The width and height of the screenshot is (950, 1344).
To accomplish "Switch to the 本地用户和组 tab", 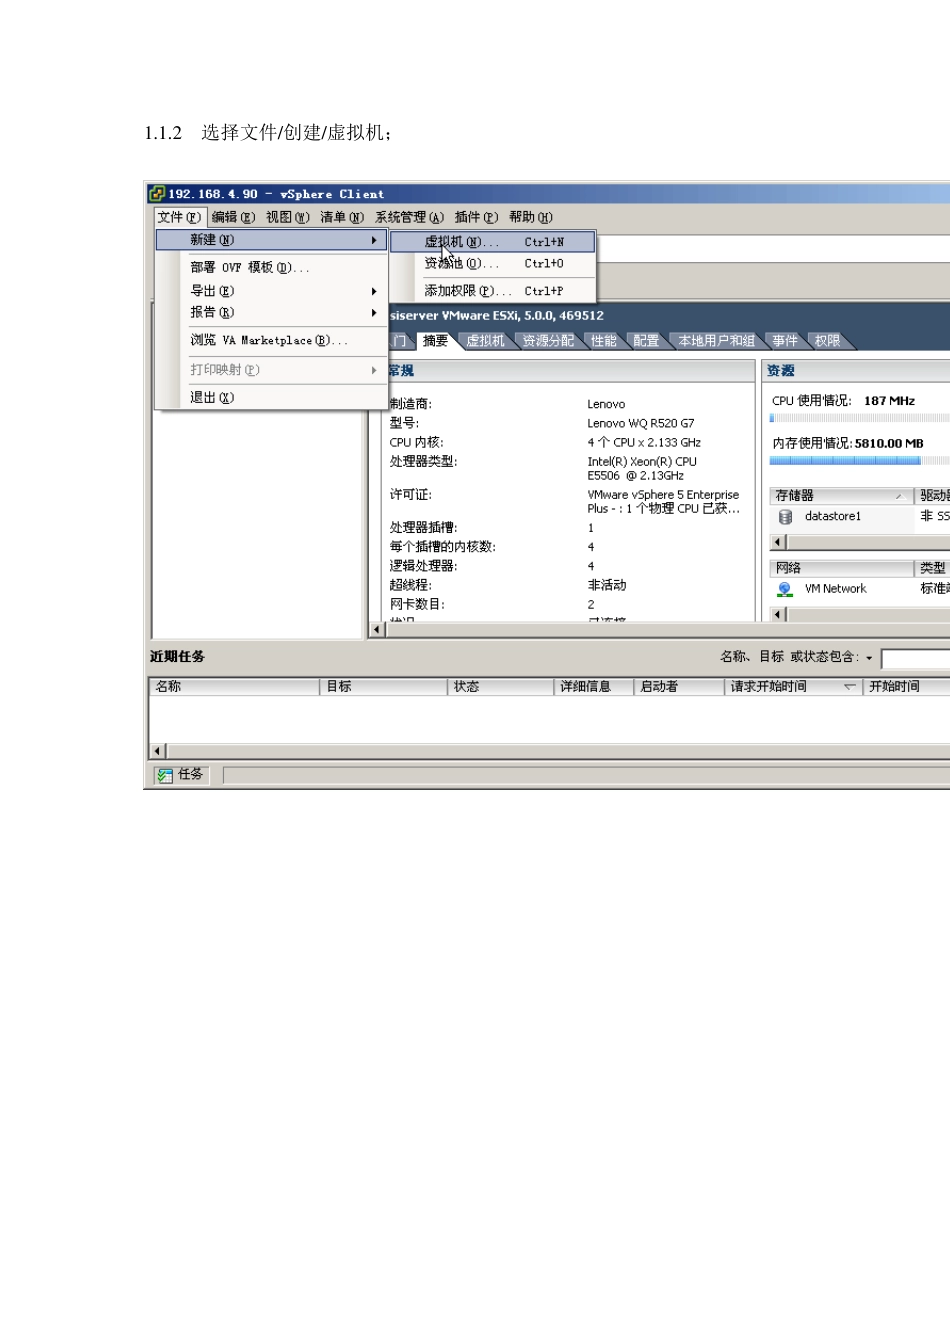I will pyautogui.click(x=717, y=341).
